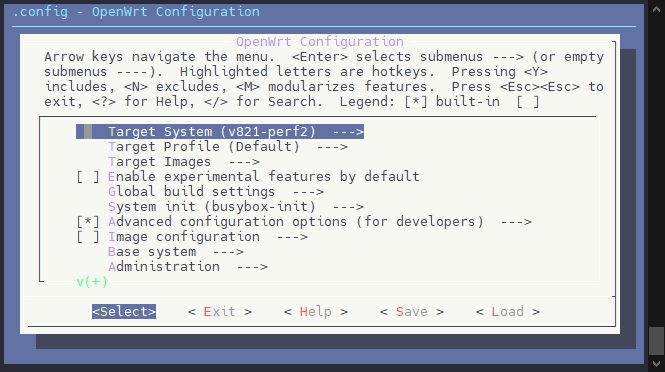Viewport: 665px width, 372px height.
Task: Click the < Save > button
Action: (412, 312)
